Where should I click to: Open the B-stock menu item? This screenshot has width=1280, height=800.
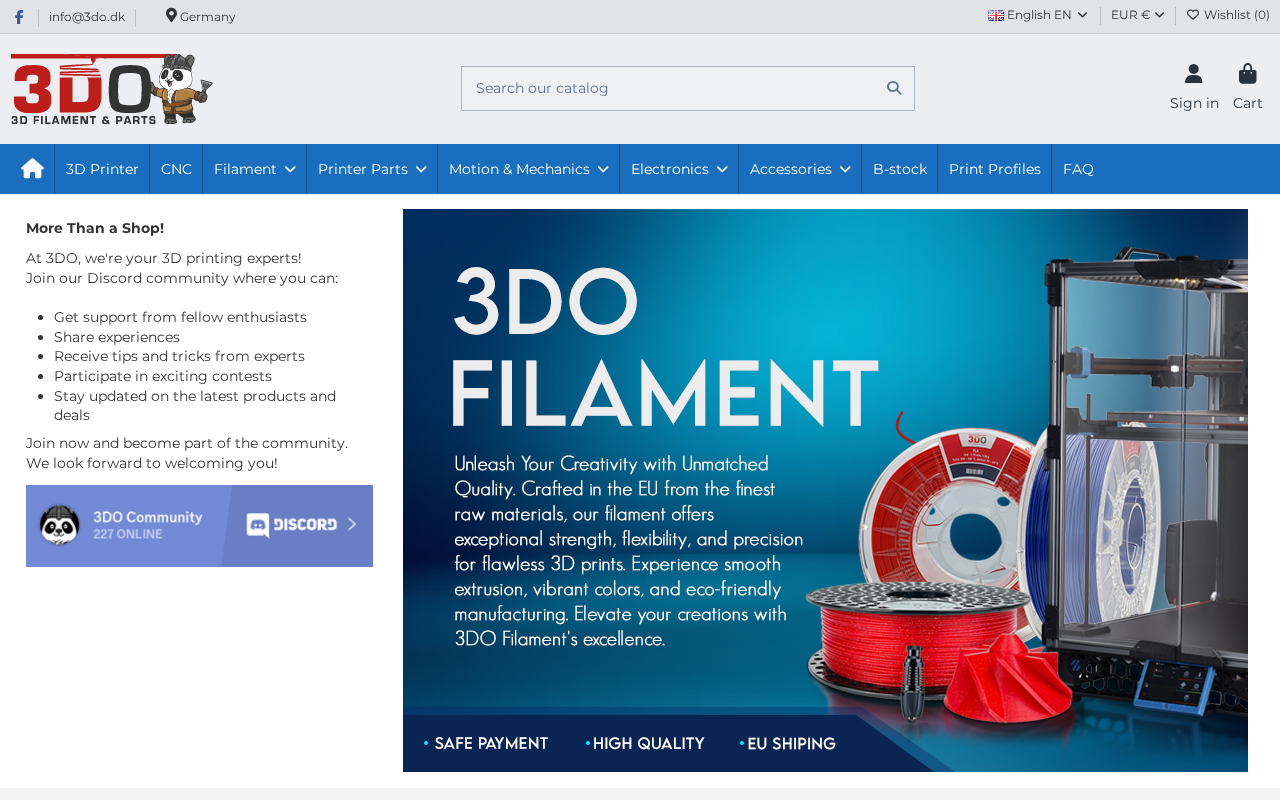tap(900, 169)
